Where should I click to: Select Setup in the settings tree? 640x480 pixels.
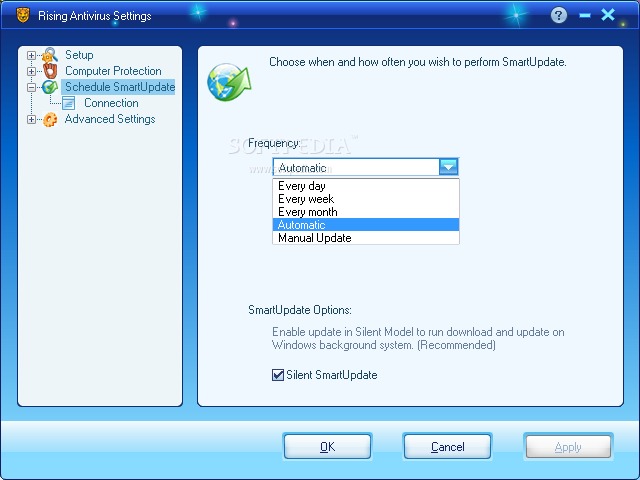coord(79,55)
